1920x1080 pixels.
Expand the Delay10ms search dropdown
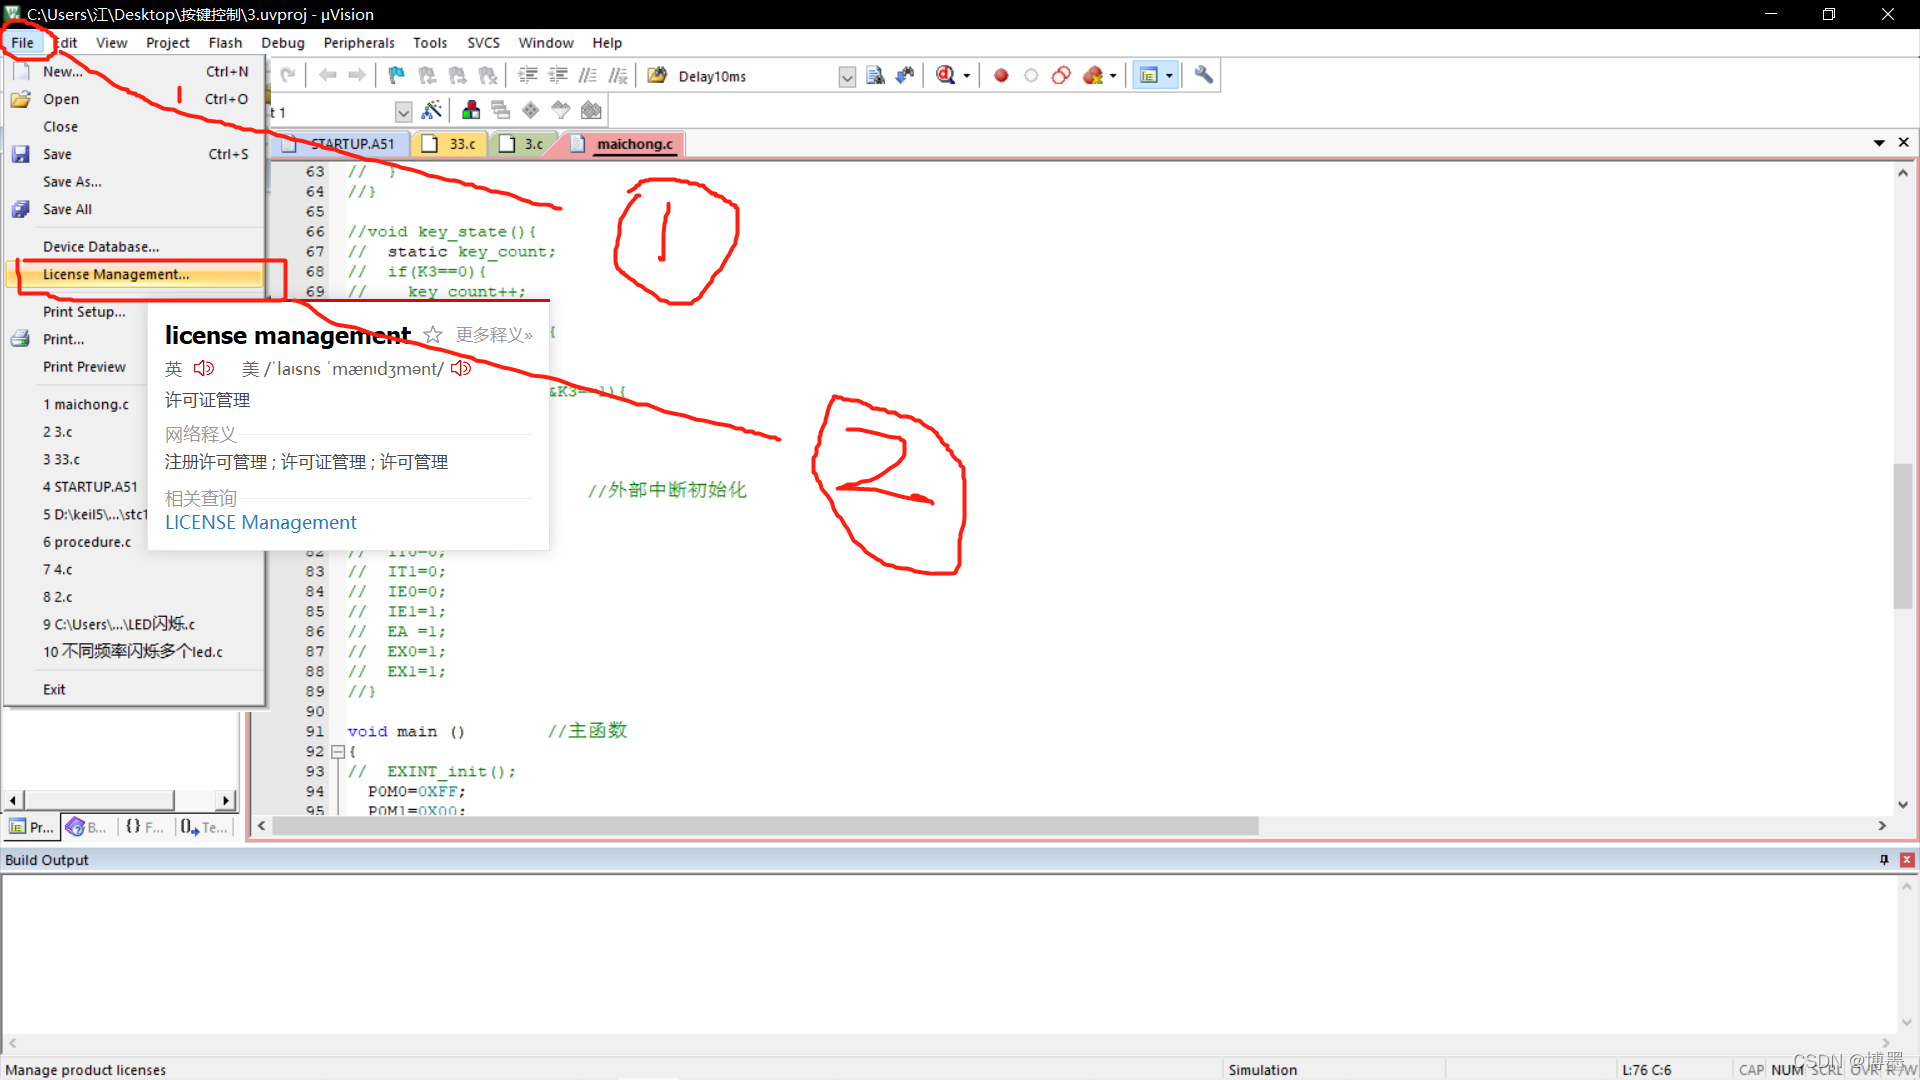(x=847, y=77)
